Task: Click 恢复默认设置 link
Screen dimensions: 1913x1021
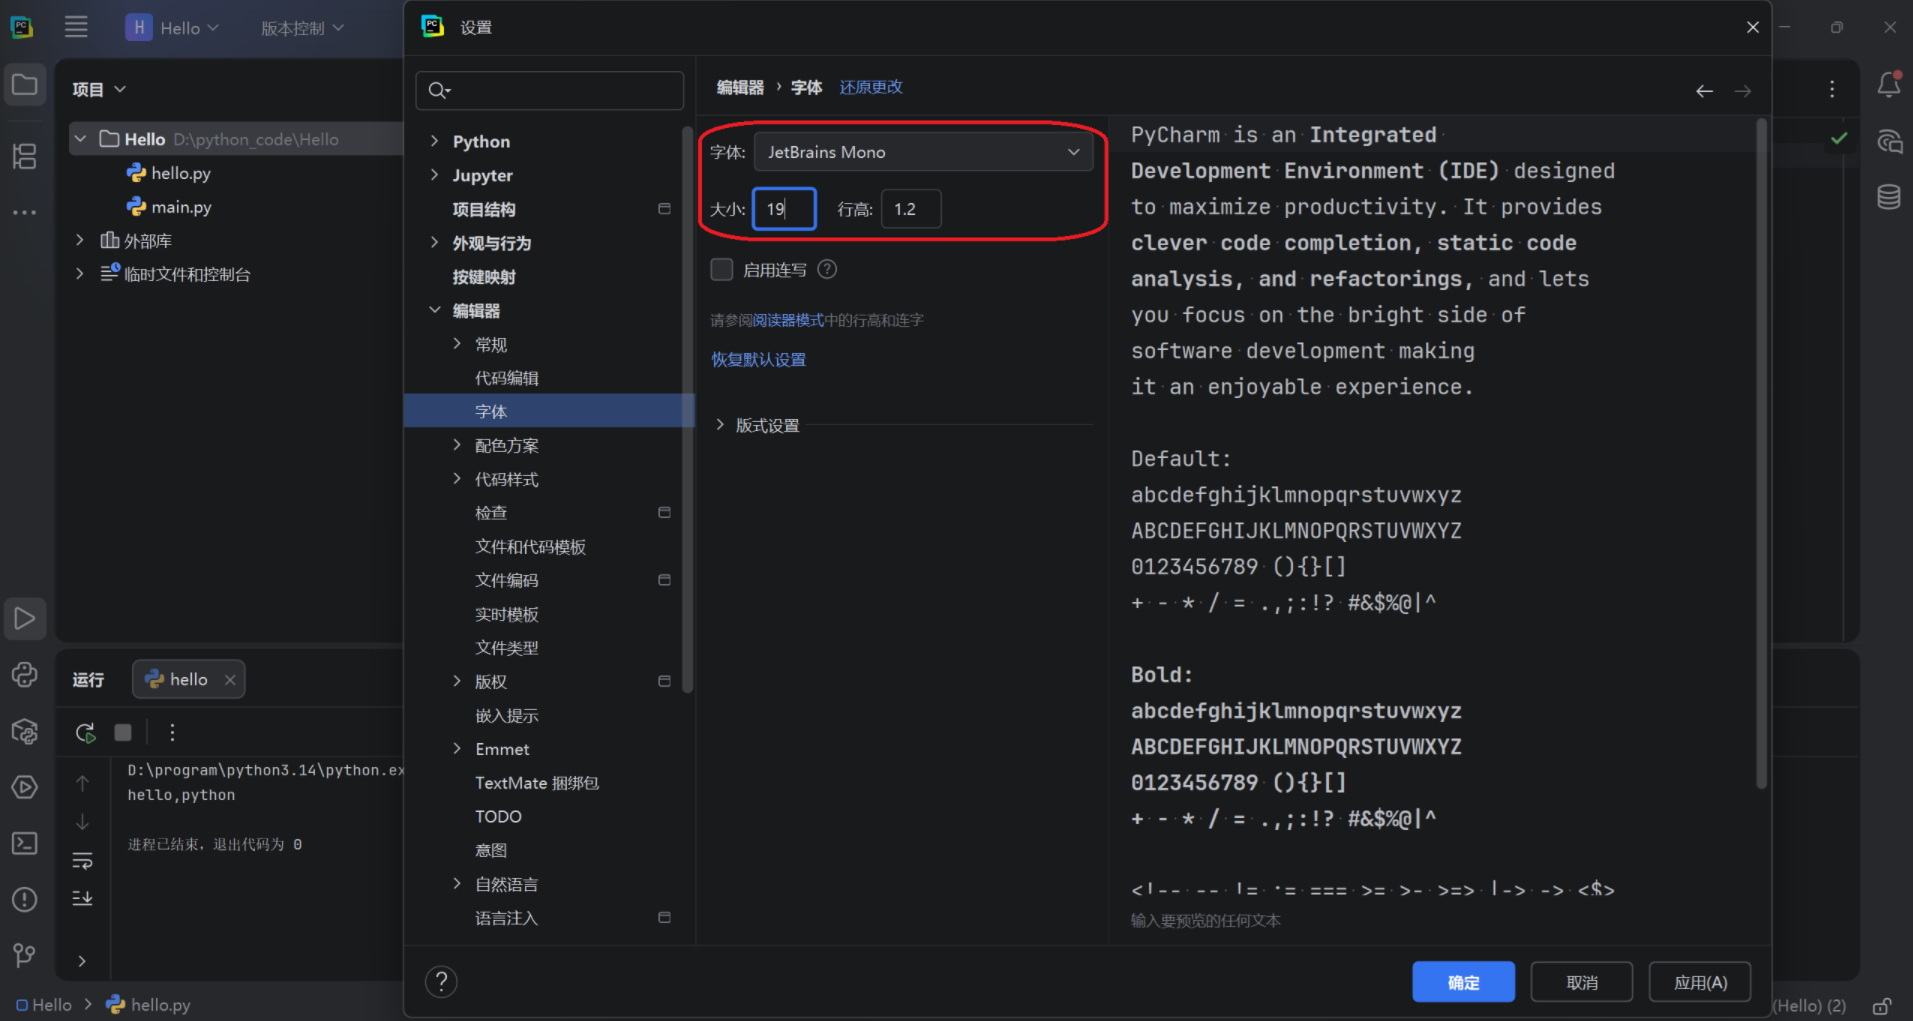Action: coord(758,359)
